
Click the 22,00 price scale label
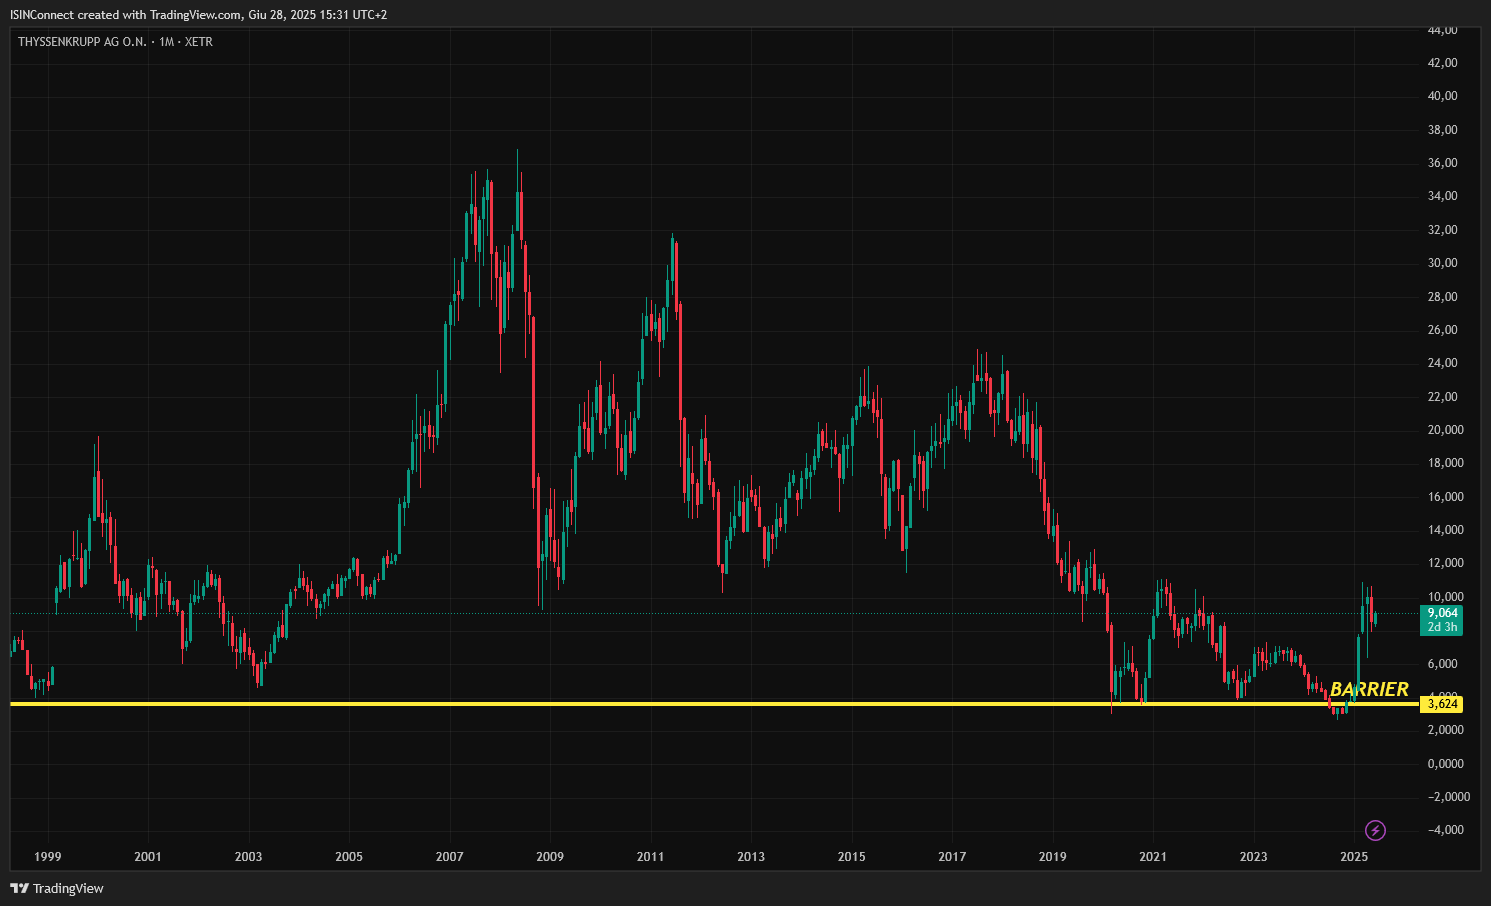point(1443,397)
